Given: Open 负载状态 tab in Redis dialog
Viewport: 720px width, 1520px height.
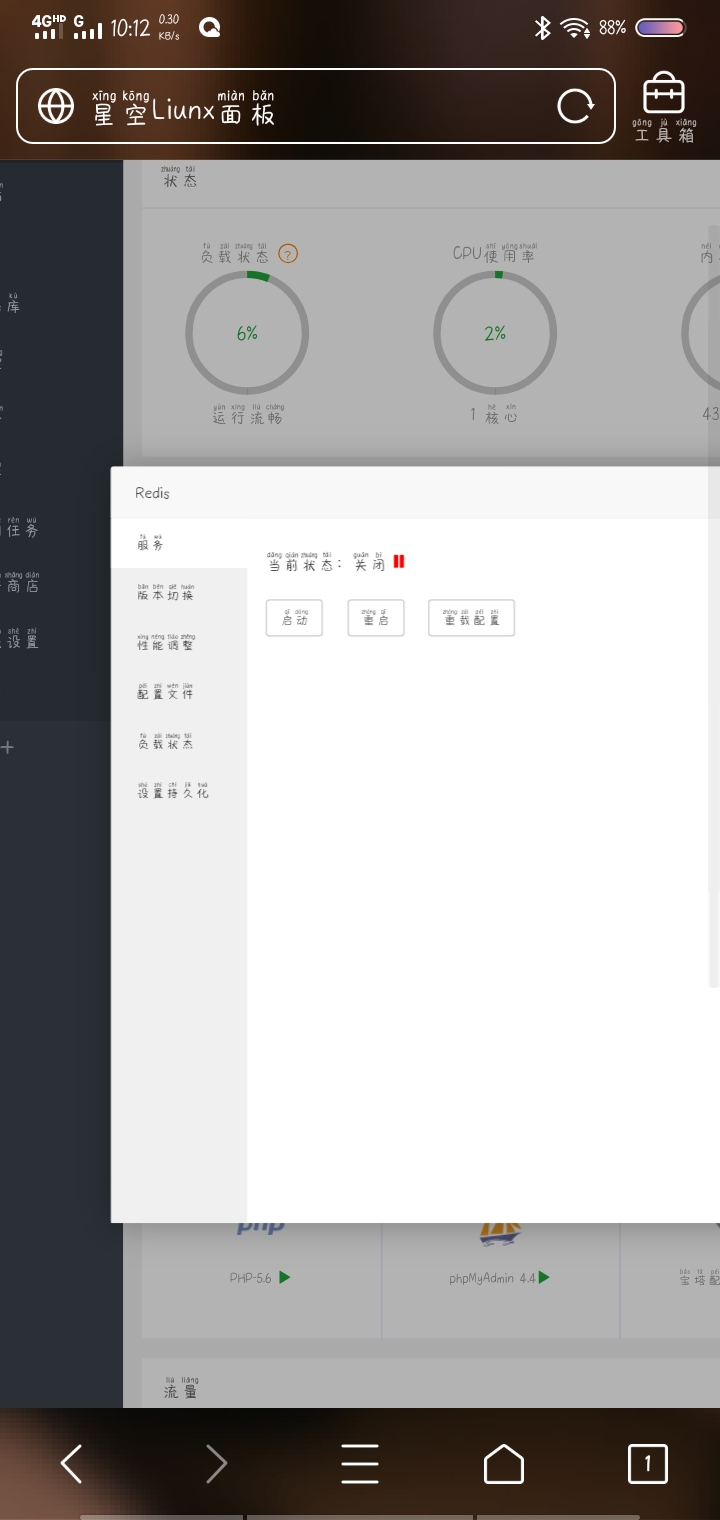Looking at the screenshot, I should click(179, 742).
